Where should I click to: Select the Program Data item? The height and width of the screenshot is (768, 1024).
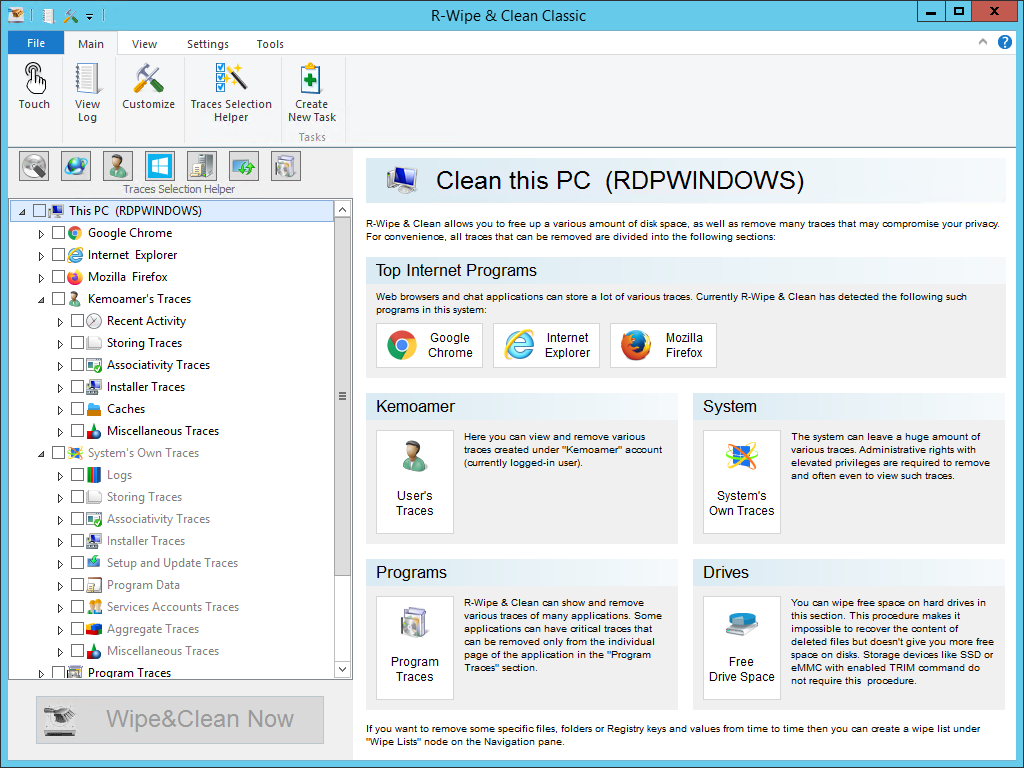tap(143, 584)
